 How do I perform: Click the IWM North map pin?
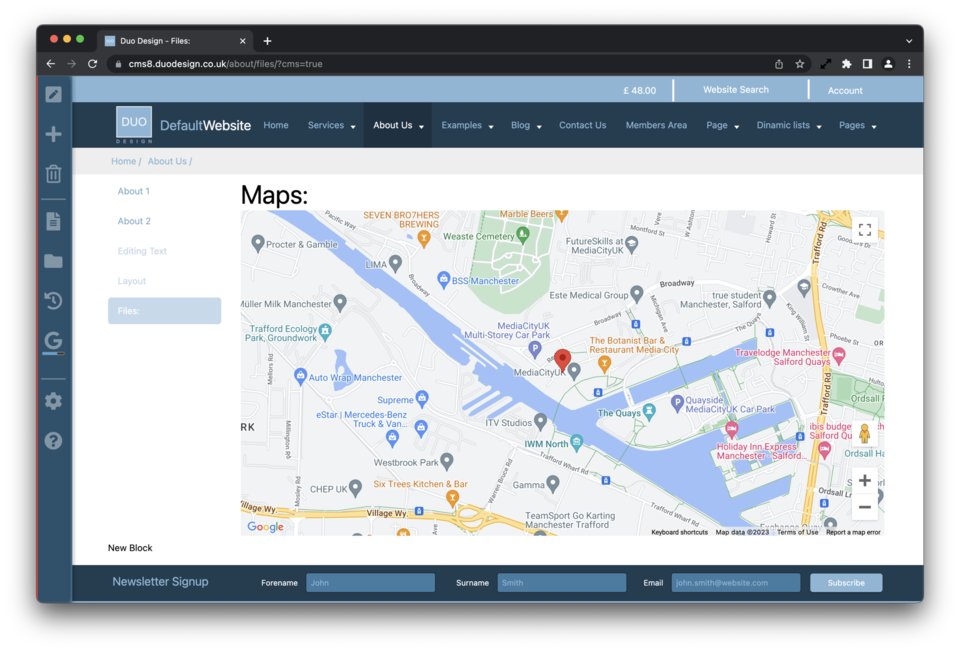(x=576, y=442)
